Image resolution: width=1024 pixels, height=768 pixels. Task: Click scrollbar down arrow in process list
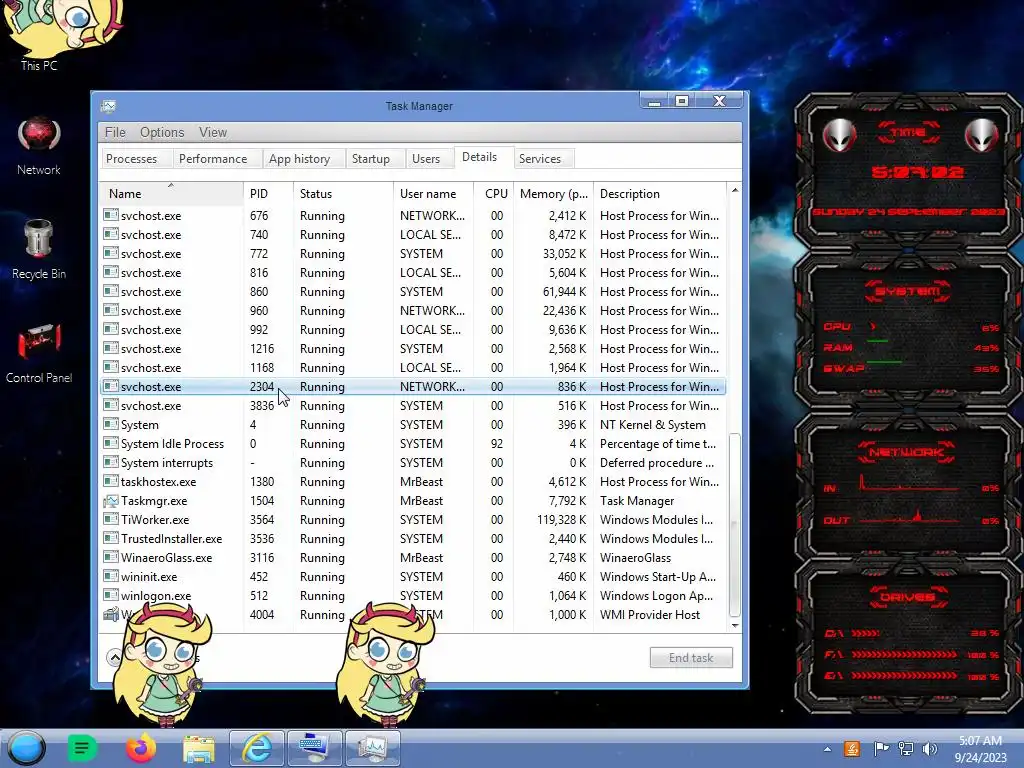[x=735, y=625]
